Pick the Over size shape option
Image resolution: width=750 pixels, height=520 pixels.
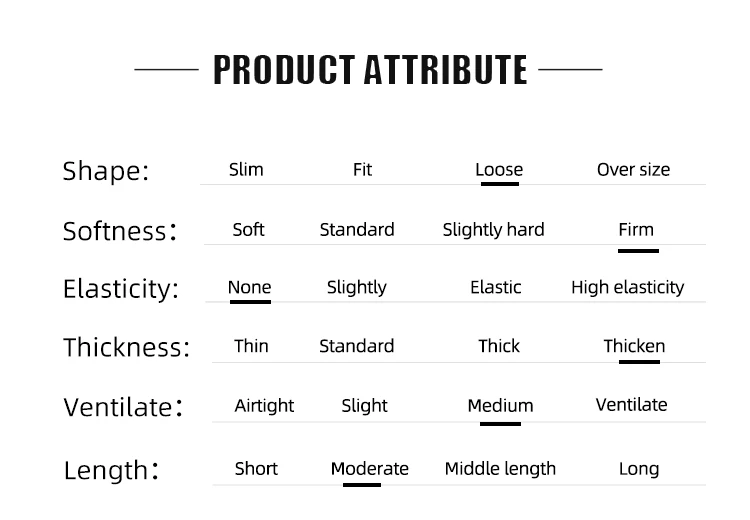pos(633,169)
